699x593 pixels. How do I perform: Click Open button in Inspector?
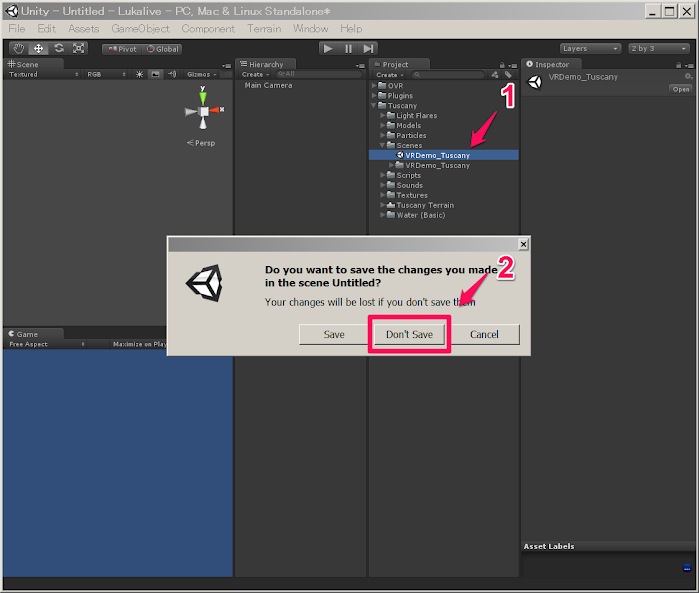[x=681, y=89]
